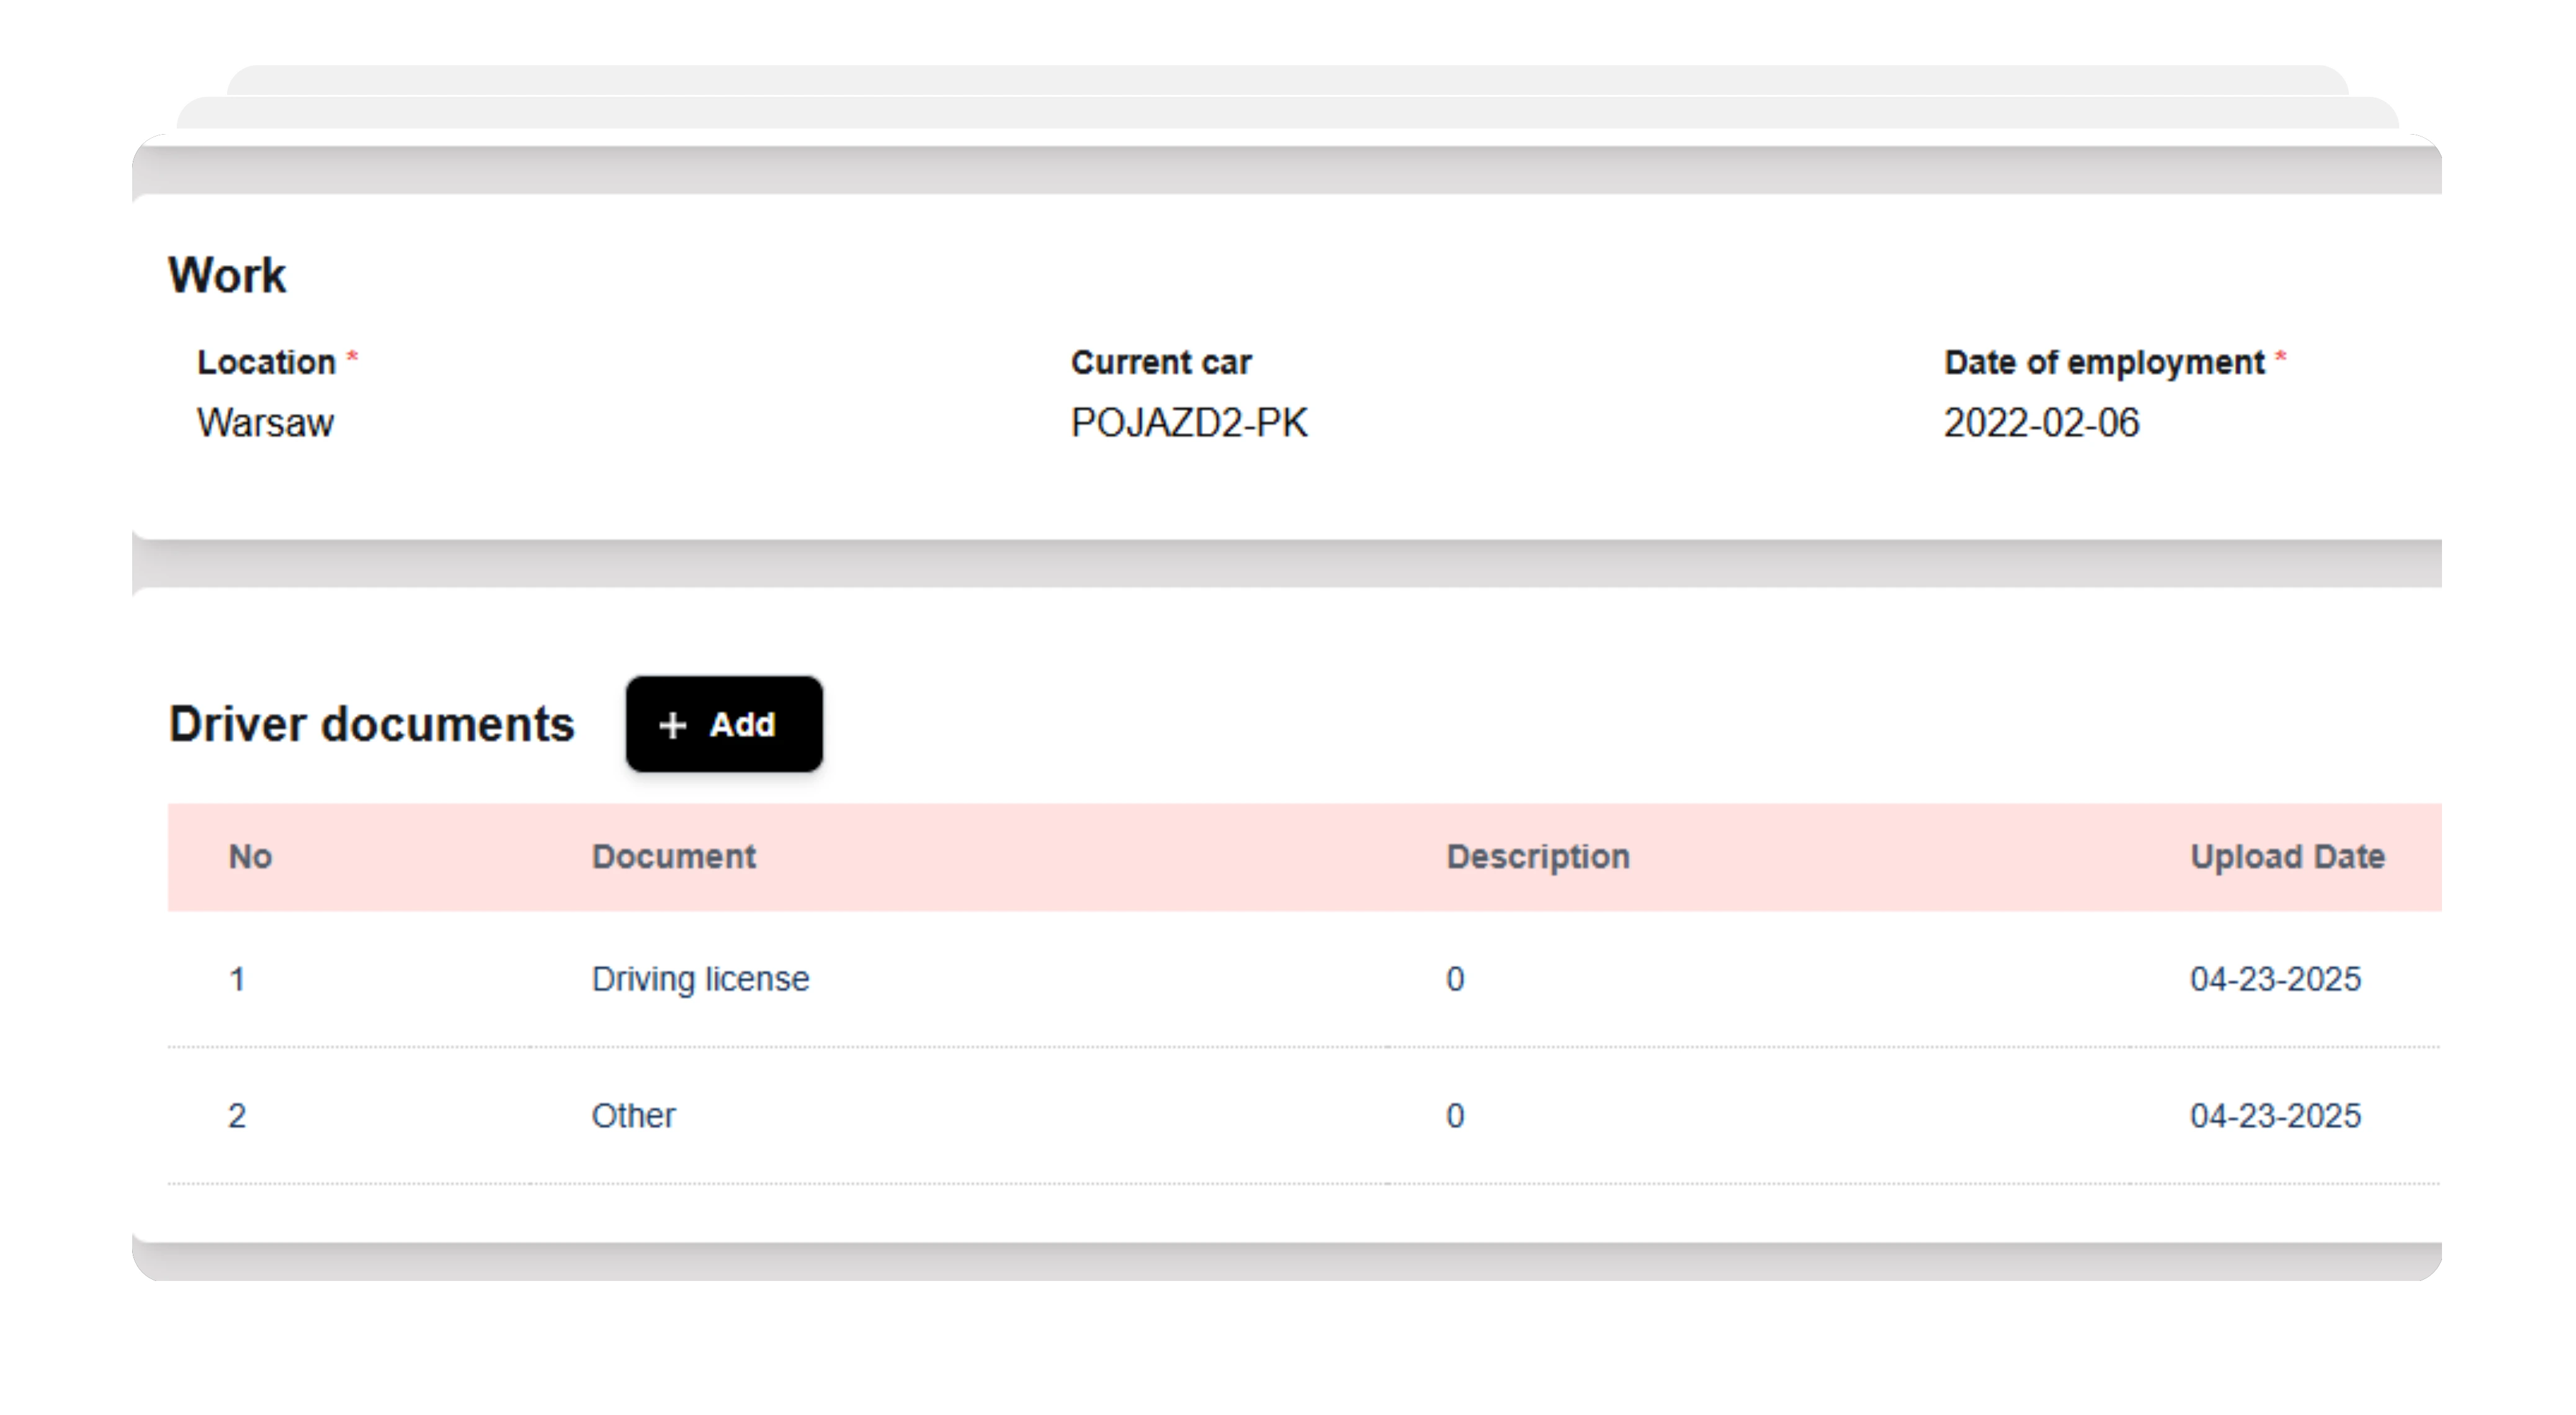Click the Upload Date column header

(2286, 857)
